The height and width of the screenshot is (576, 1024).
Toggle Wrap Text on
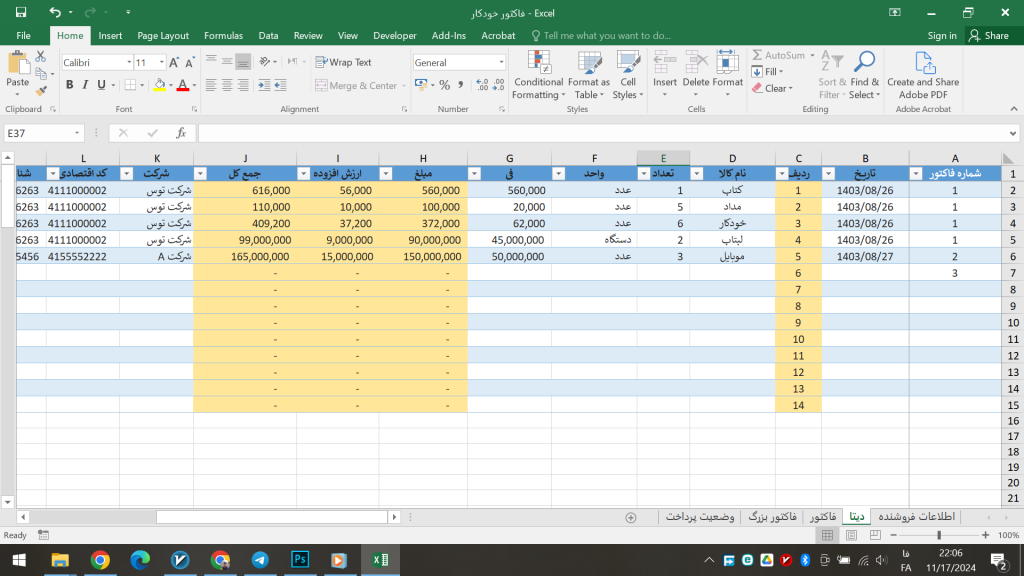click(x=343, y=62)
